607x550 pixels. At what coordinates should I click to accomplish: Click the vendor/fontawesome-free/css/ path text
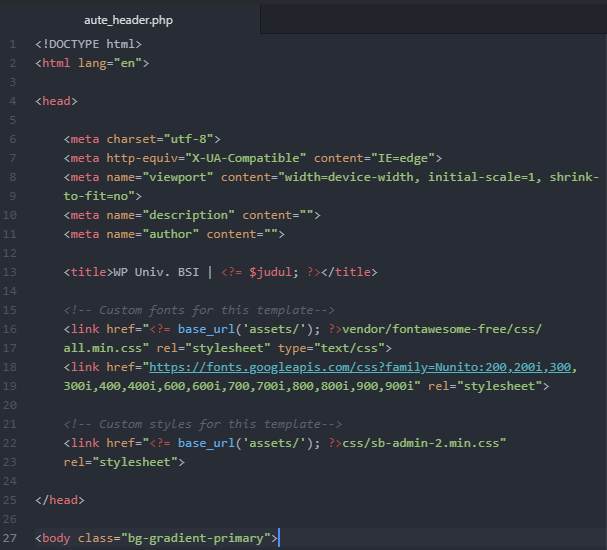442,329
